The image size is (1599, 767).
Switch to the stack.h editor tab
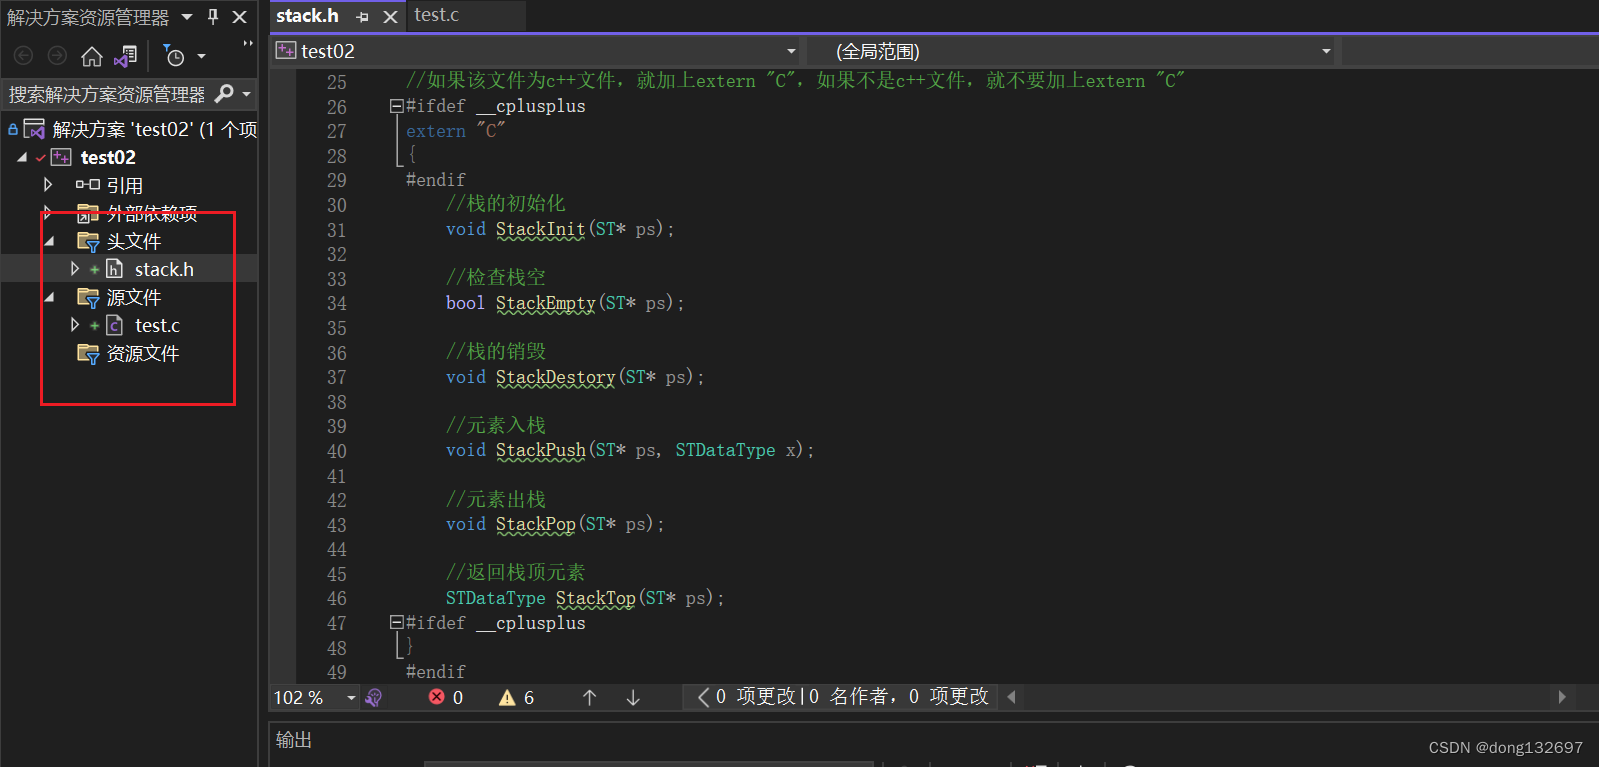307,16
